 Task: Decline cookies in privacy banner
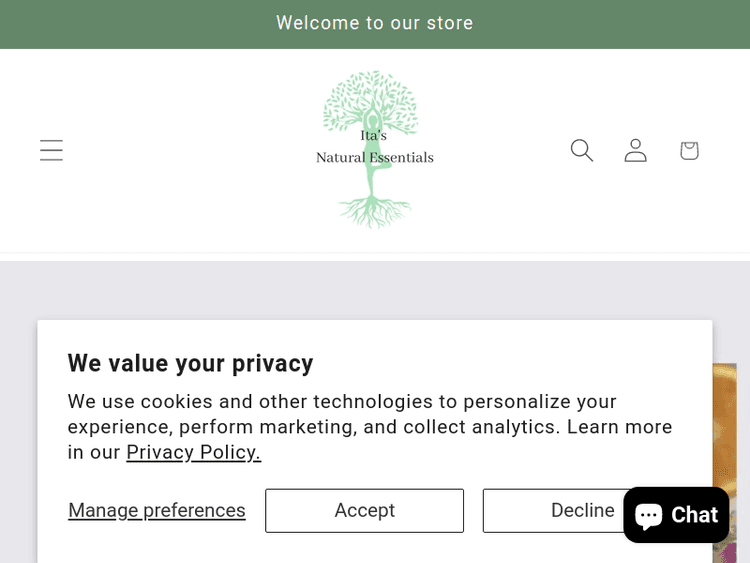(x=550, y=510)
